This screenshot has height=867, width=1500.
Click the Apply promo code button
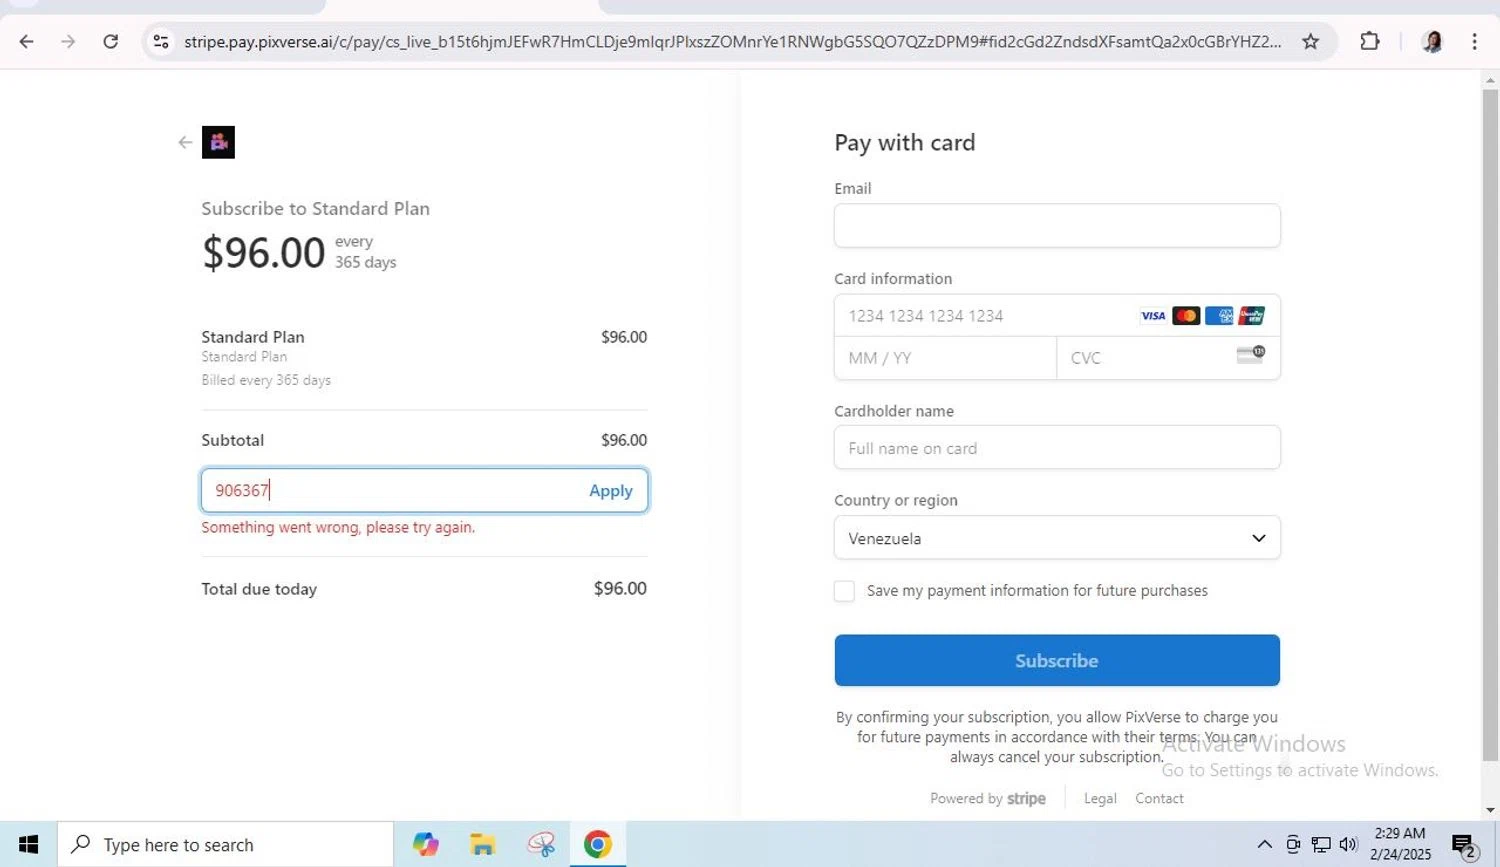[610, 491]
